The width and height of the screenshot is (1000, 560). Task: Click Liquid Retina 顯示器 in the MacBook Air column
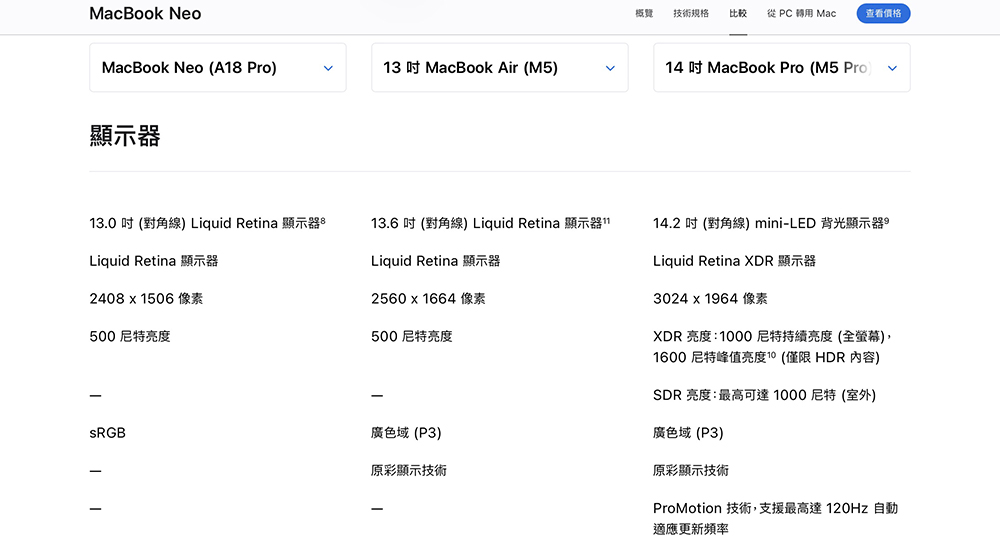tap(436, 261)
